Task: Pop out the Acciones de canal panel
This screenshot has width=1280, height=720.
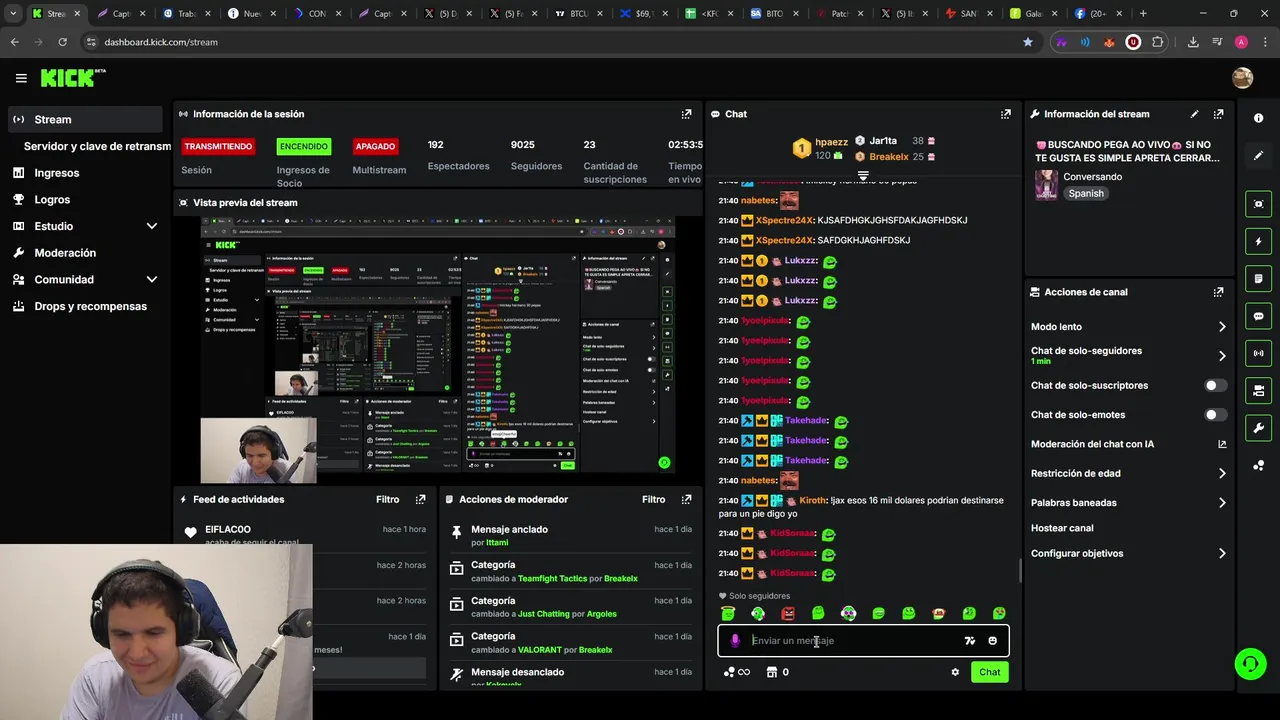Action: click(1218, 292)
